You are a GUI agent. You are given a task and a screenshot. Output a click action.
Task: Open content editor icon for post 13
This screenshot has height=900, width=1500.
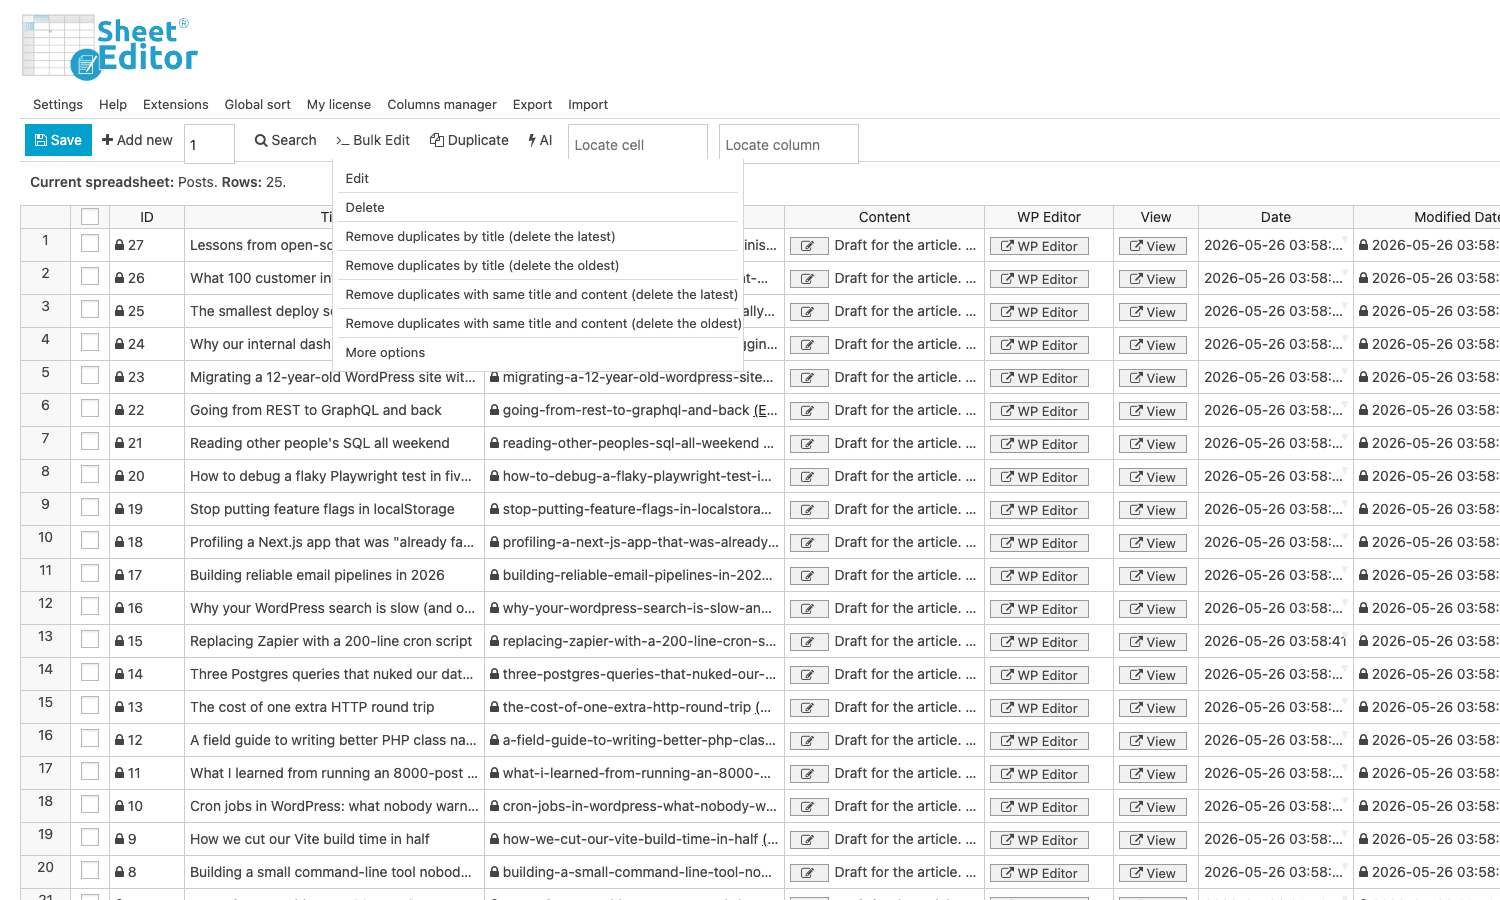pyautogui.click(x=808, y=708)
